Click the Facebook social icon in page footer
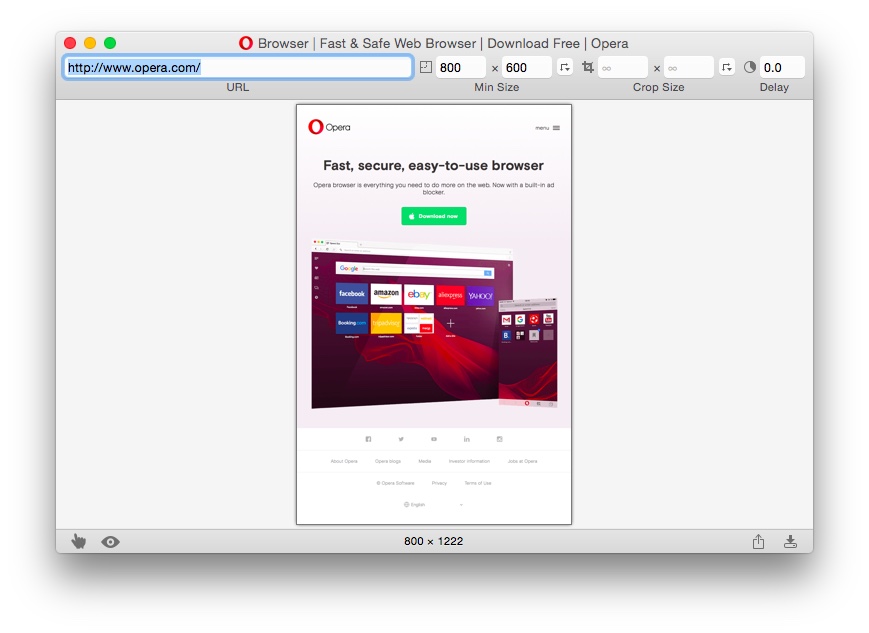 tap(368, 439)
